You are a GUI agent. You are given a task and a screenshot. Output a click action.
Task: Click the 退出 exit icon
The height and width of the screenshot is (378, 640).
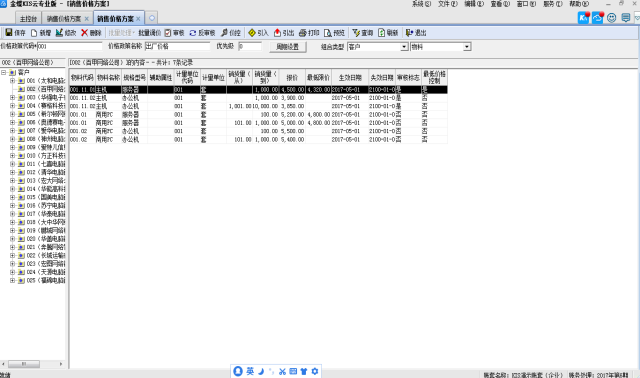tap(409, 33)
